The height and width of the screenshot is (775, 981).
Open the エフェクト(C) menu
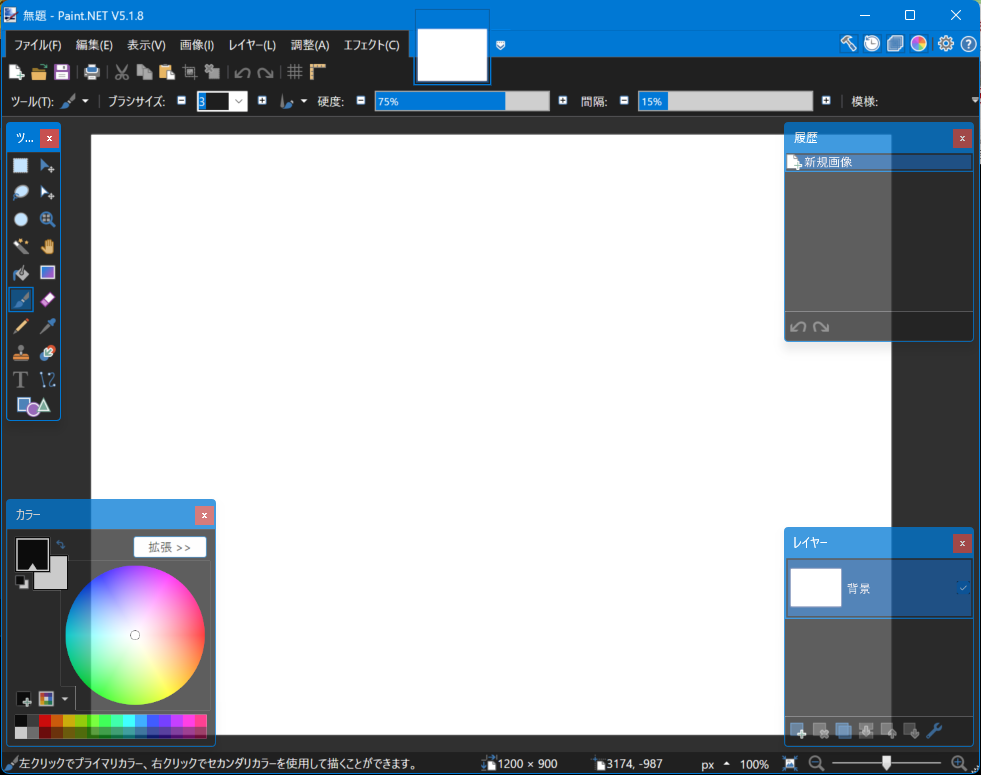tap(372, 45)
